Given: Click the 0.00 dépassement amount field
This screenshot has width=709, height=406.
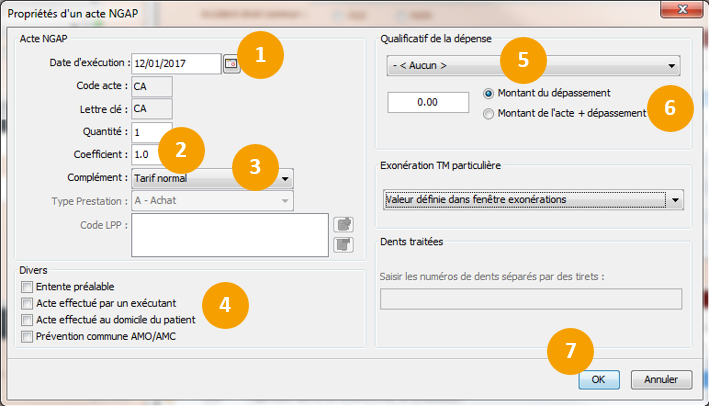Looking at the screenshot, I should (428, 102).
